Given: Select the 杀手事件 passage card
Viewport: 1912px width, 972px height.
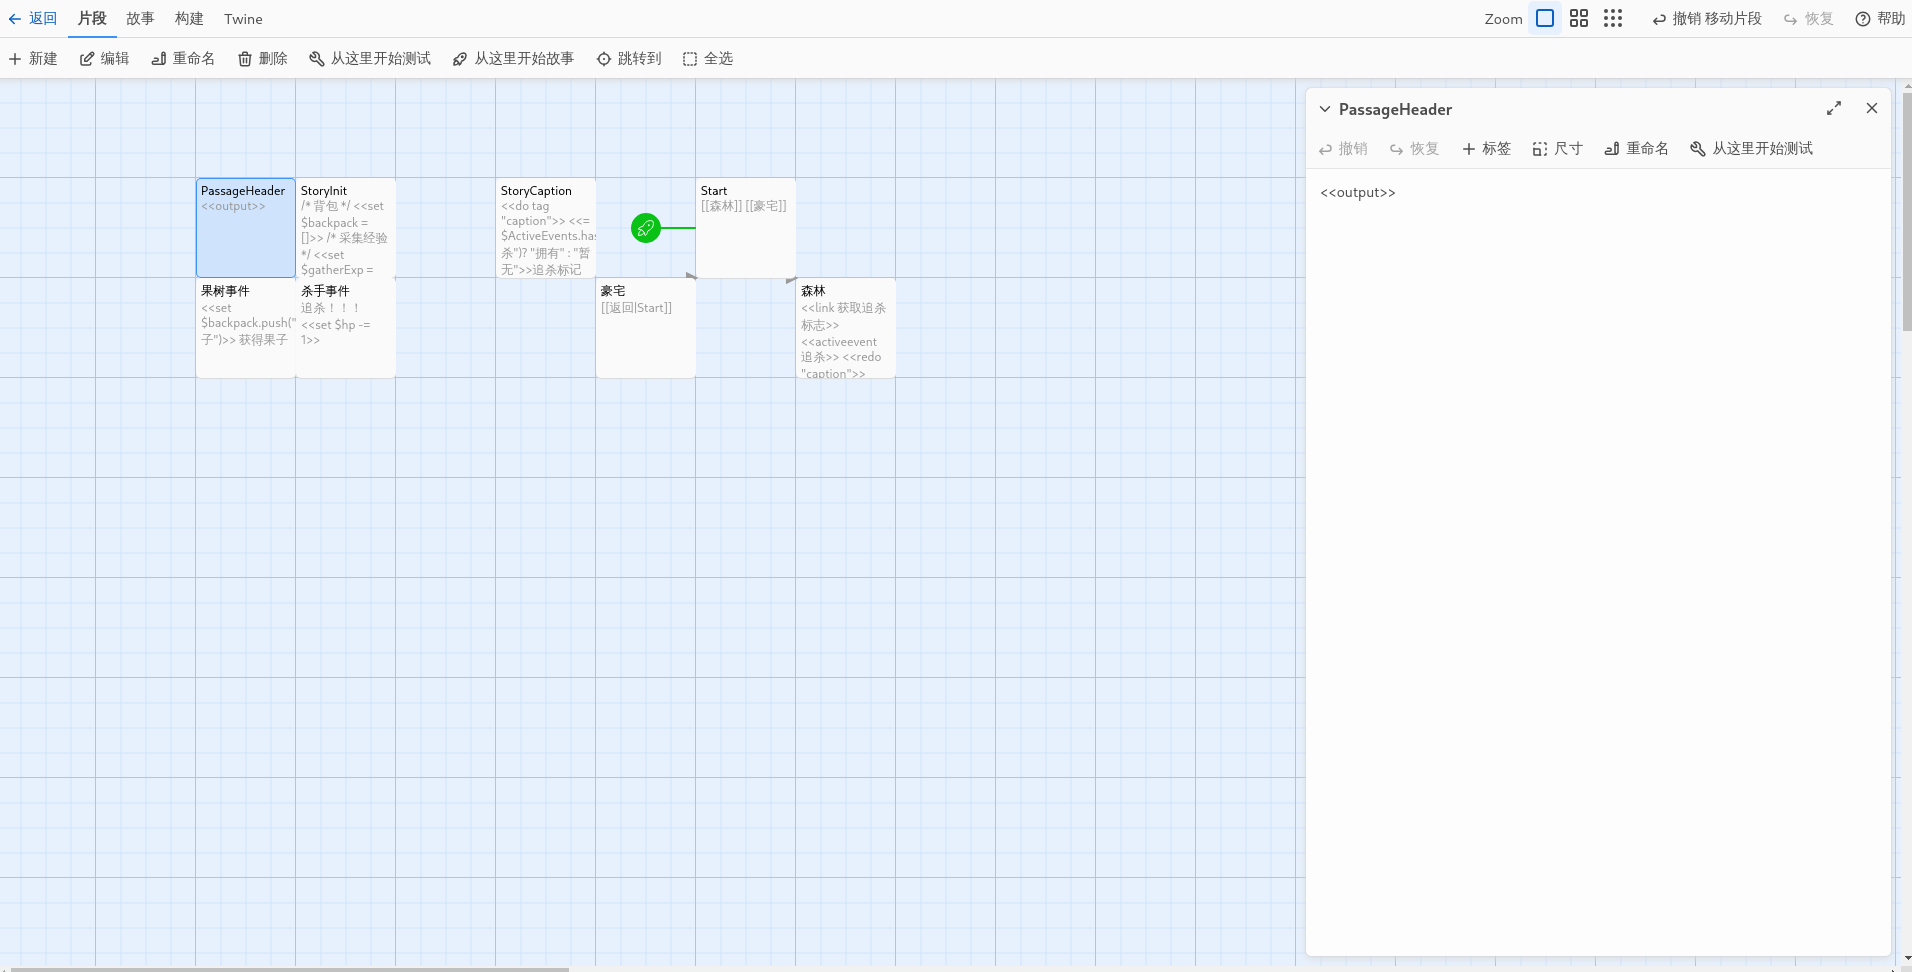Looking at the screenshot, I should pos(346,328).
